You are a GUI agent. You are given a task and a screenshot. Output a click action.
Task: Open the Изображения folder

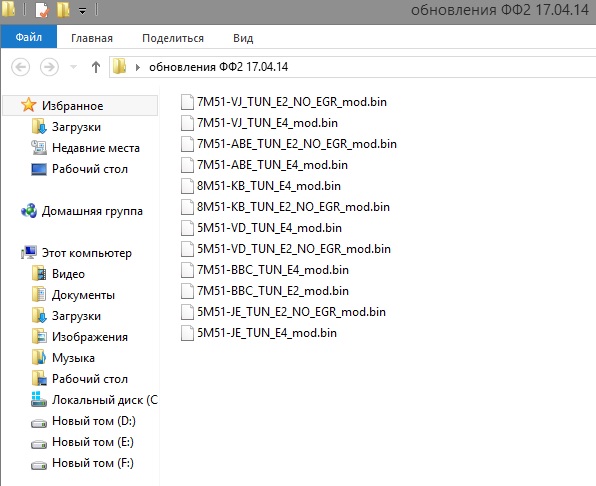pos(90,337)
